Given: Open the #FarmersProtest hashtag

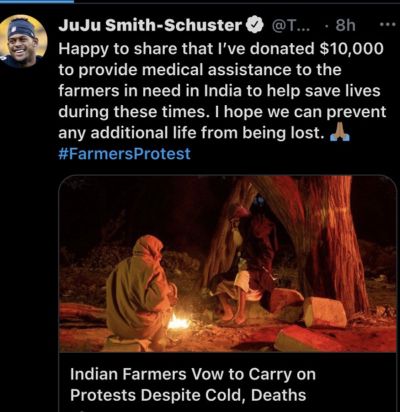Looking at the screenshot, I should (x=124, y=154).
